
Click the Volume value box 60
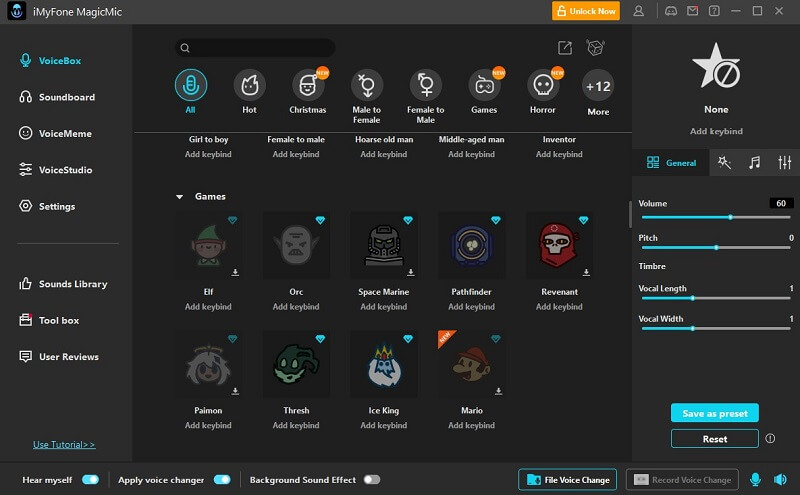781,203
